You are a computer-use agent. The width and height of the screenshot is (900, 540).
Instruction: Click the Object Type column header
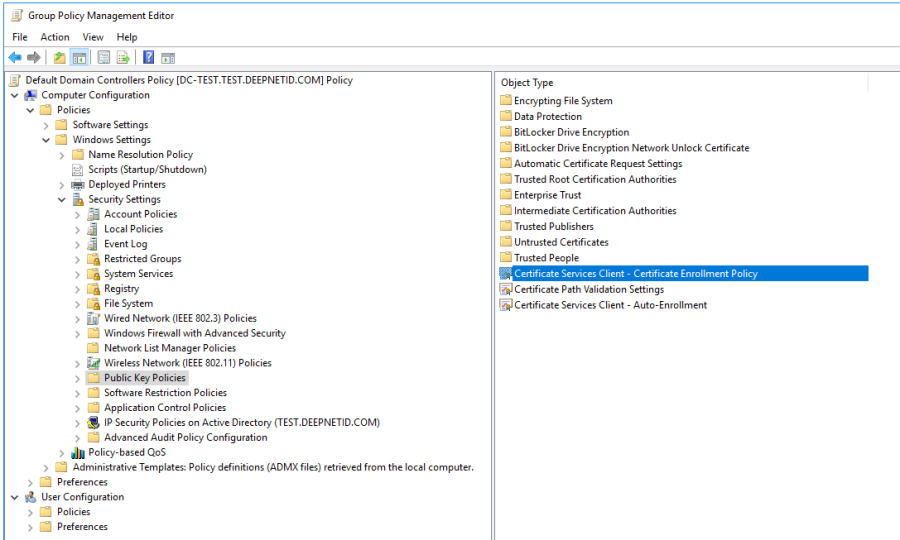527,83
